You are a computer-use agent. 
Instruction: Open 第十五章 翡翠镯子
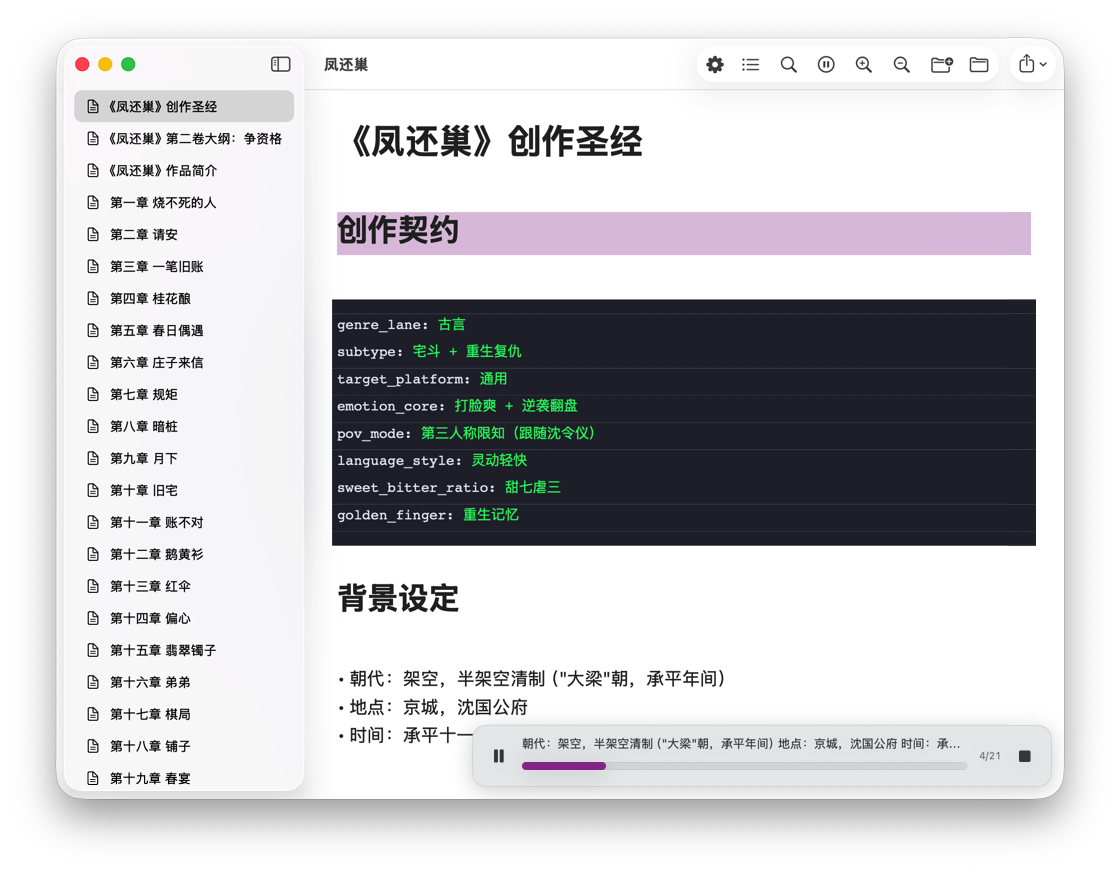184,650
